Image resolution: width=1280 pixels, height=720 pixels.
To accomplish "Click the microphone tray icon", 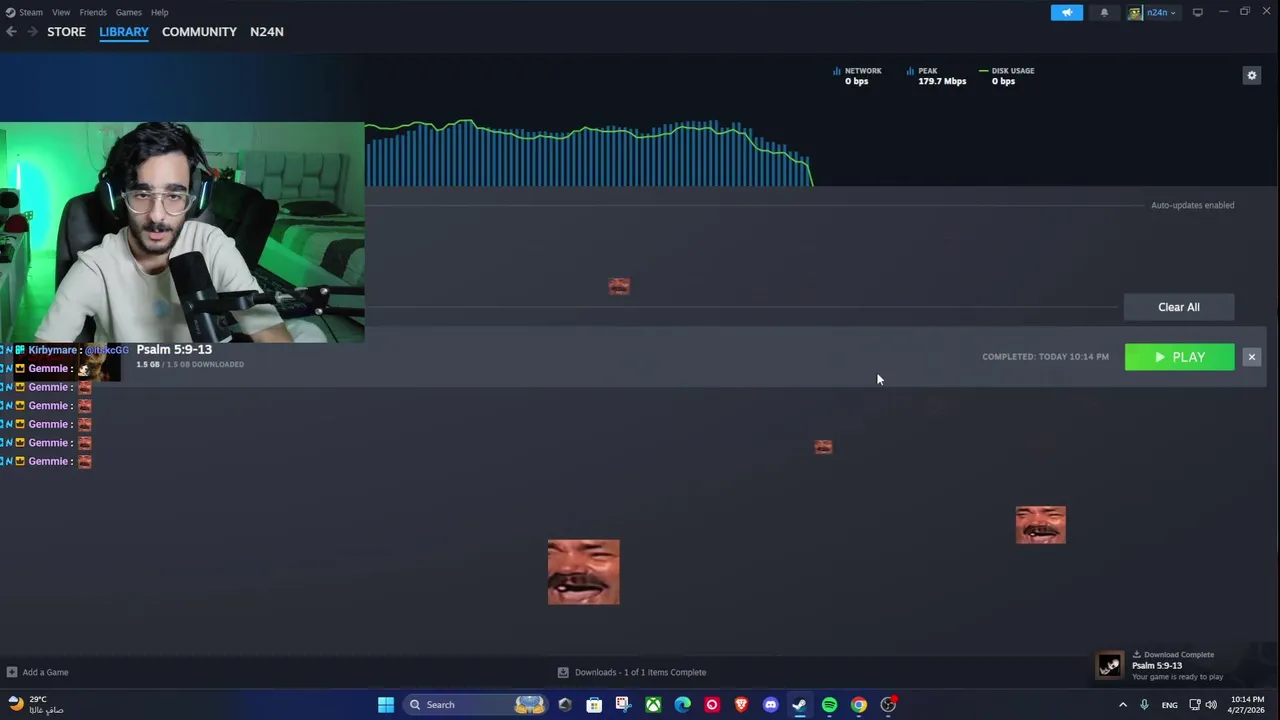I will pyautogui.click(x=1144, y=705).
